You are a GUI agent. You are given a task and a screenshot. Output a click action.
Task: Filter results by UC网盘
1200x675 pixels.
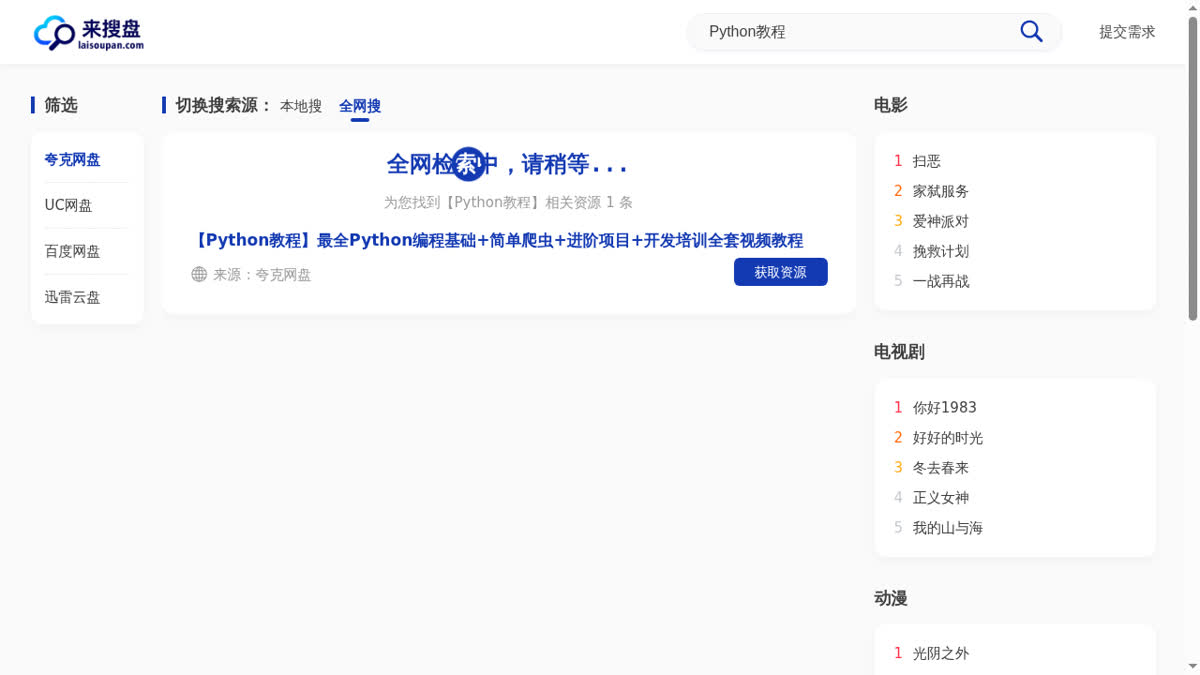click(x=68, y=206)
